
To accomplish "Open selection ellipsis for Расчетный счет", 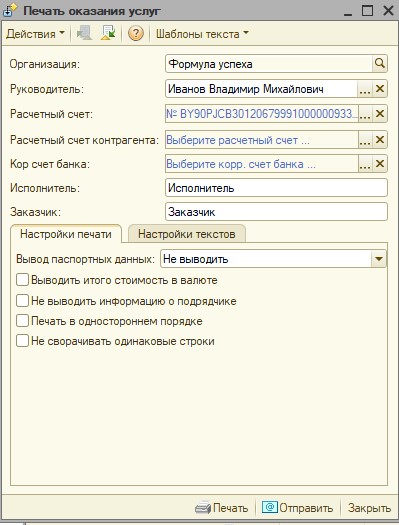I will (x=365, y=114).
